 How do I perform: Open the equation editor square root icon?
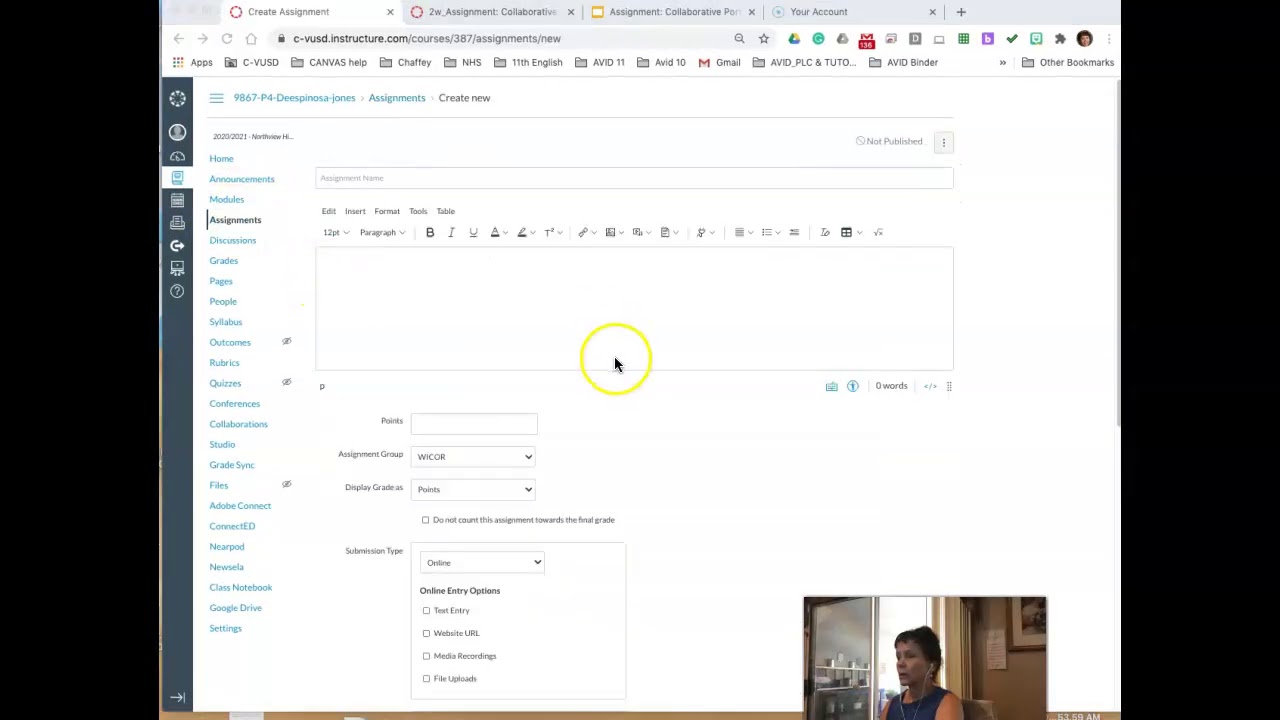[878, 232]
